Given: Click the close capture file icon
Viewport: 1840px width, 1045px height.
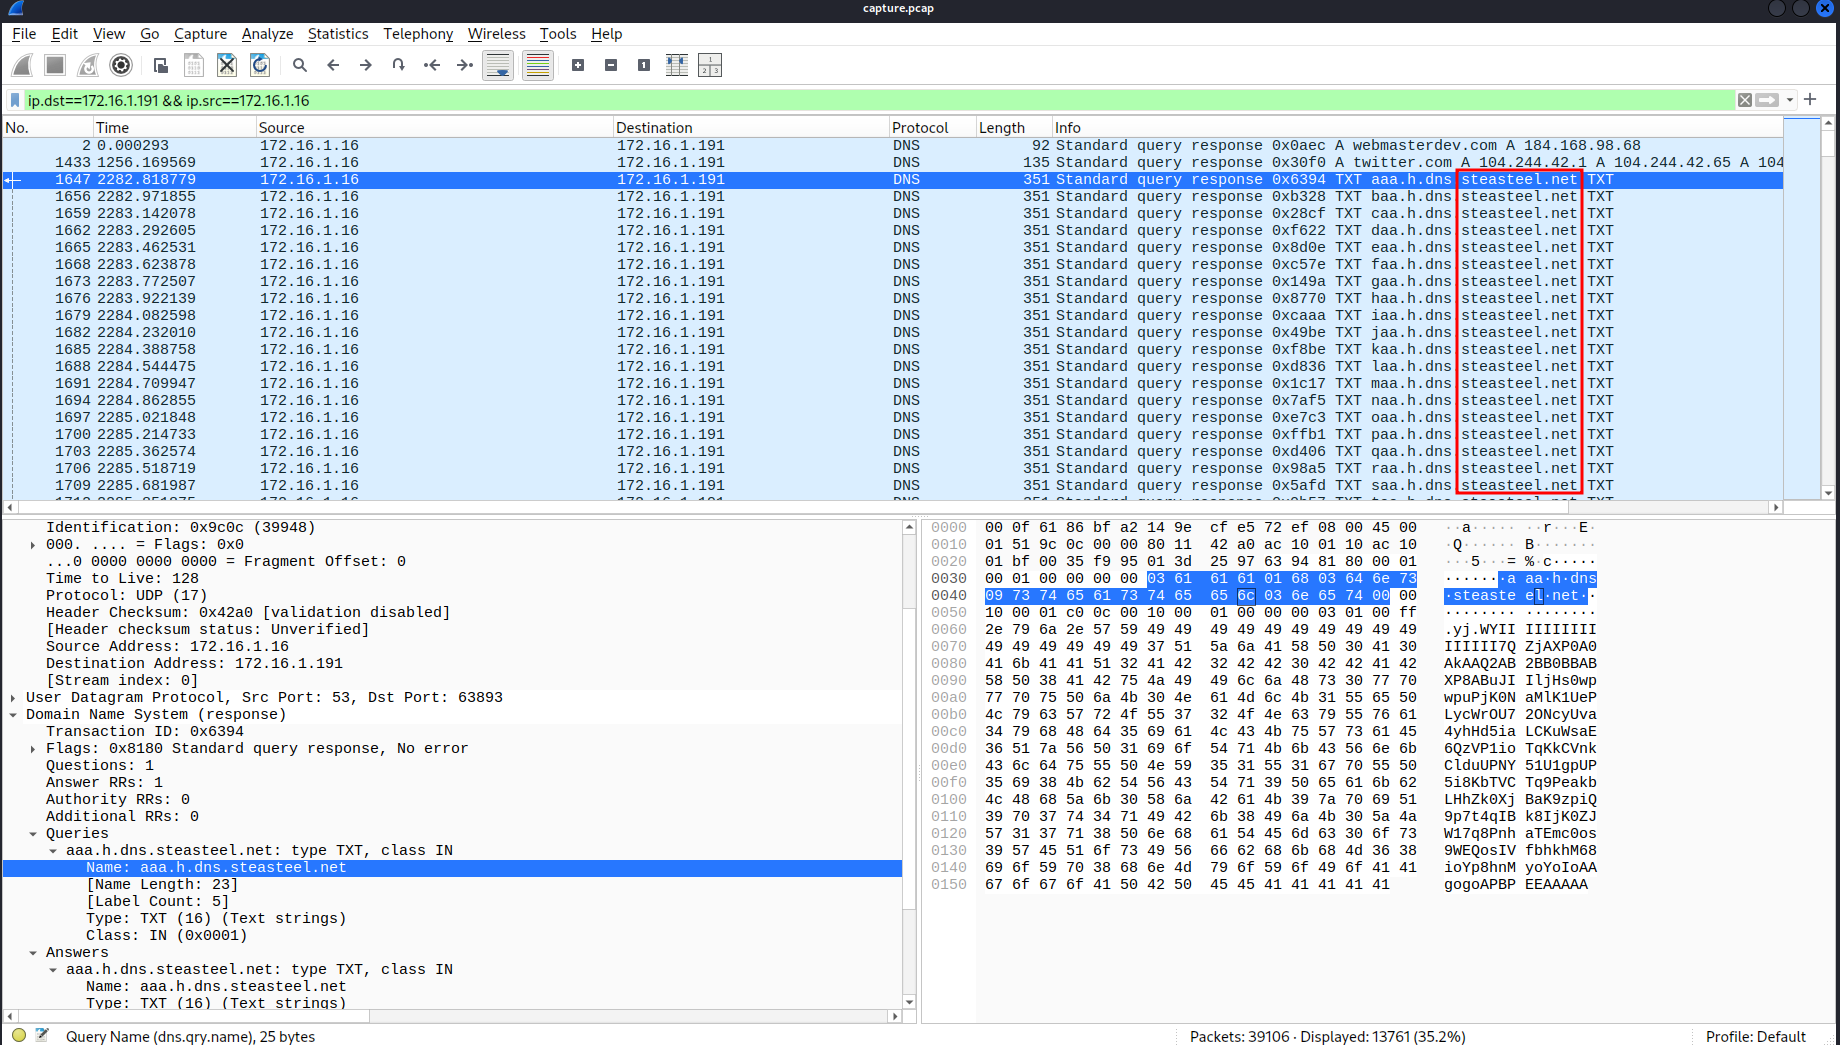Looking at the screenshot, I should [x=227, y=66].
